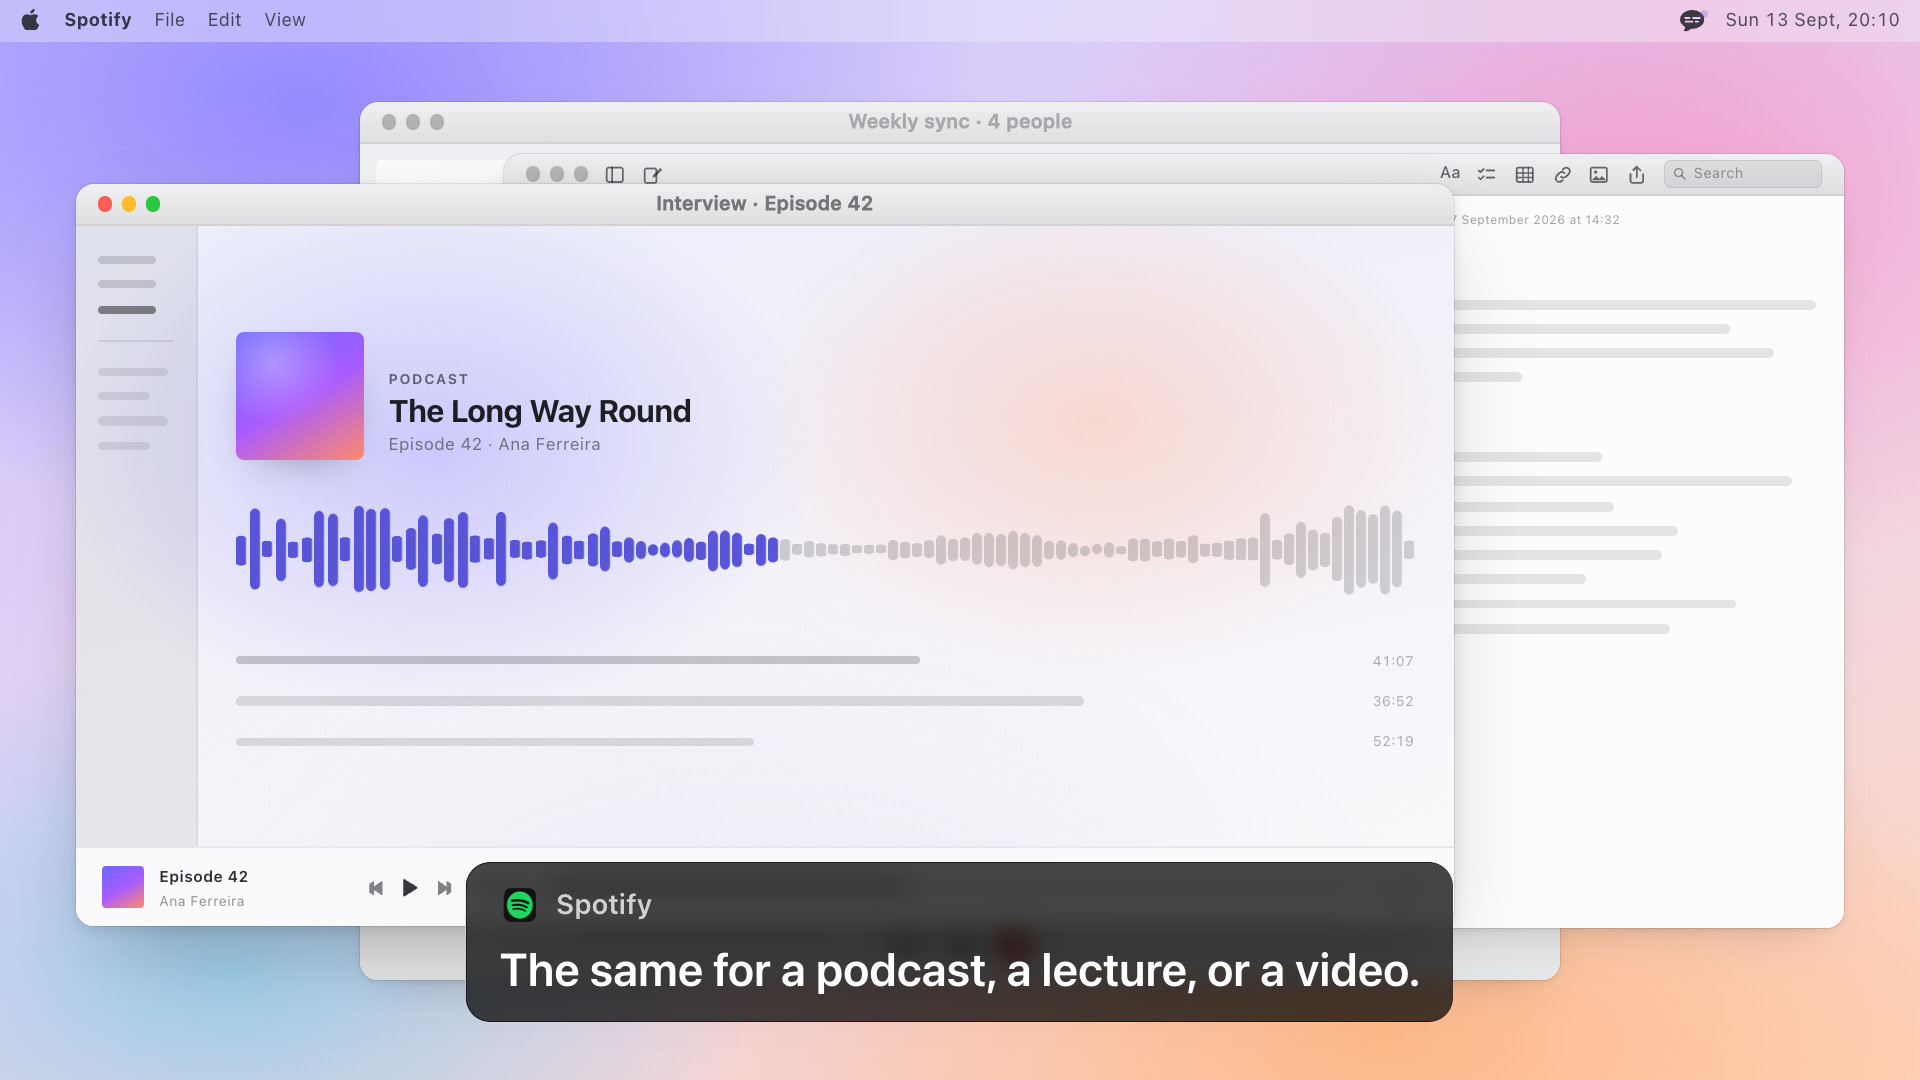Open the Edit menu
1920x1080 pixels.
(224, 20)
